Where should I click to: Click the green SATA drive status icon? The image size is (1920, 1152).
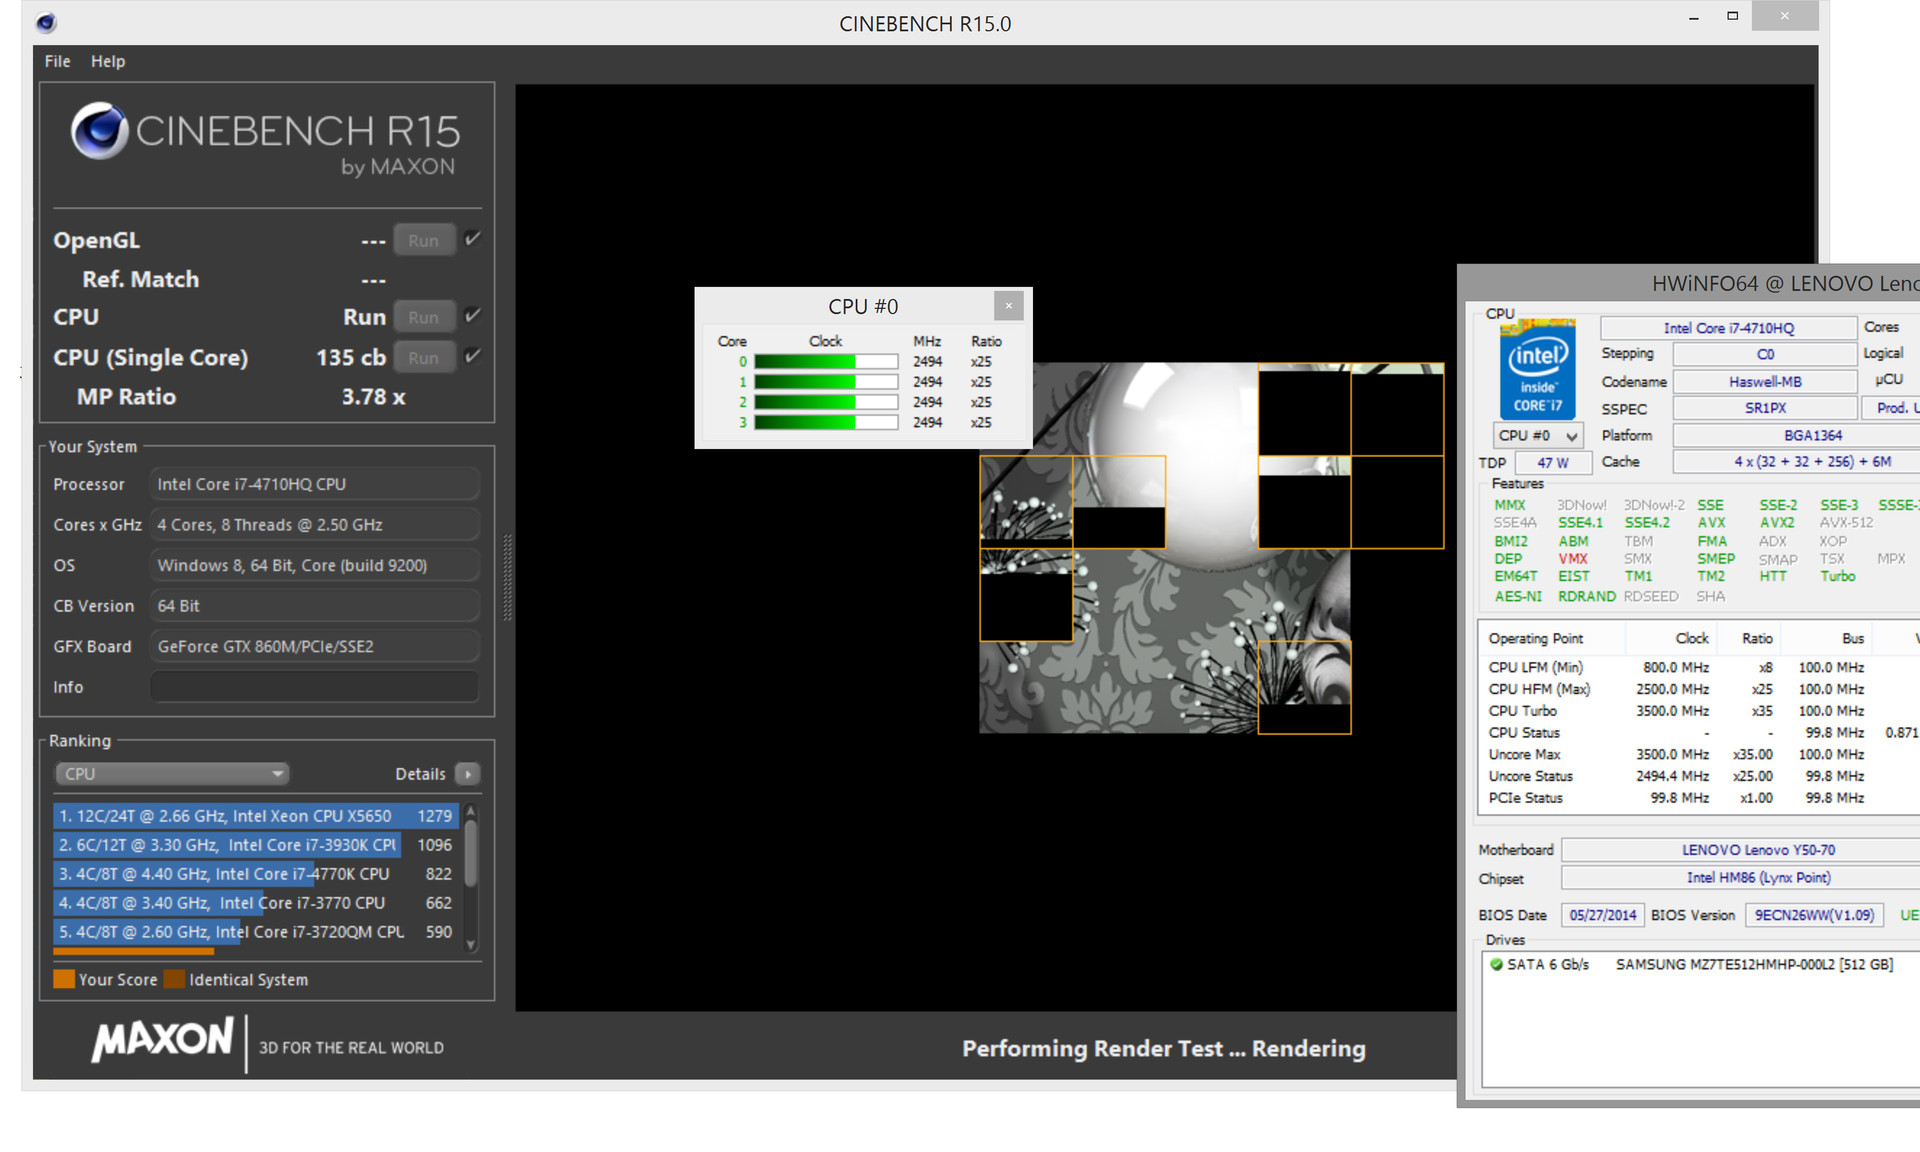click(1496, 965)
